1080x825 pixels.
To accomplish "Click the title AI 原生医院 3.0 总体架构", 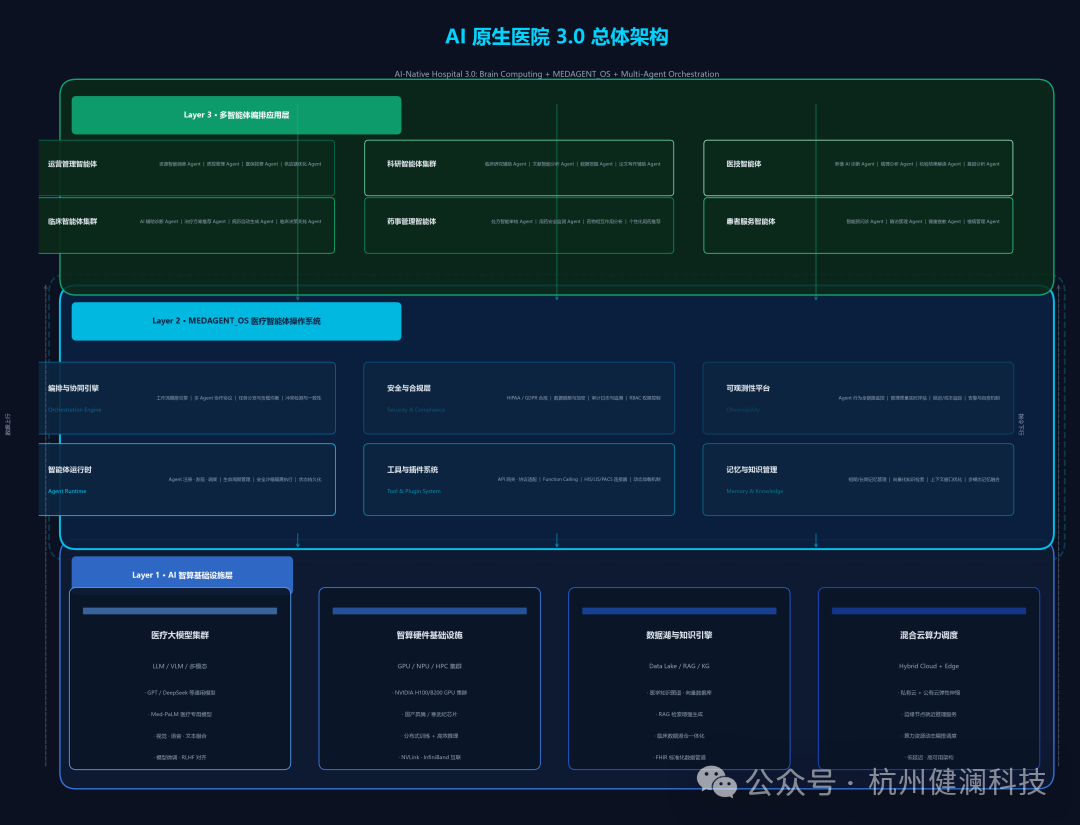I will 557,36.
